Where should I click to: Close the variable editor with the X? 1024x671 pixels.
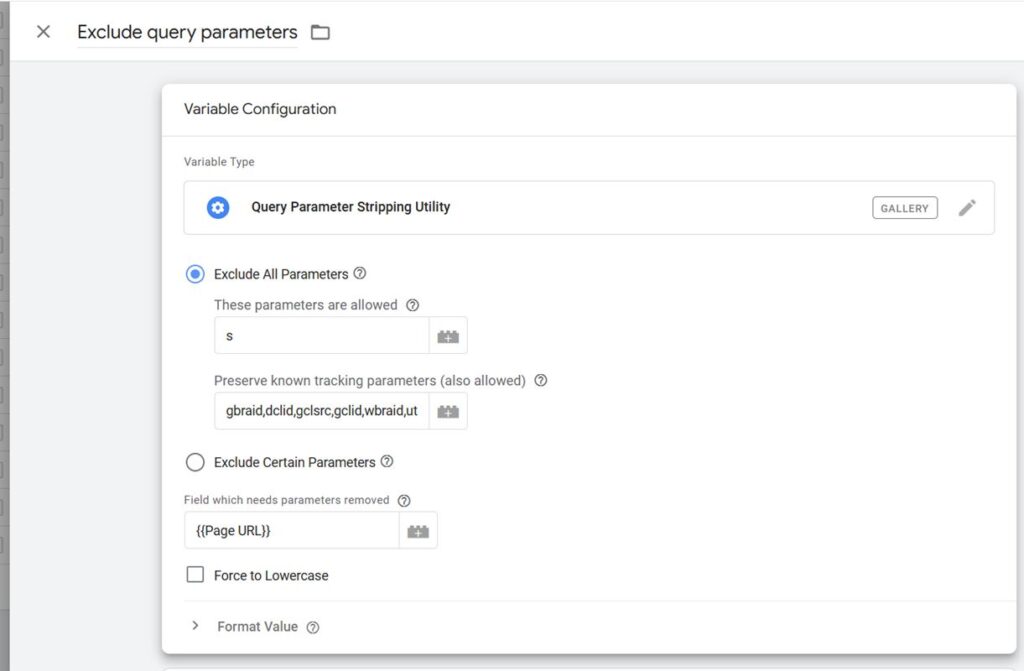tap(43, 32)
